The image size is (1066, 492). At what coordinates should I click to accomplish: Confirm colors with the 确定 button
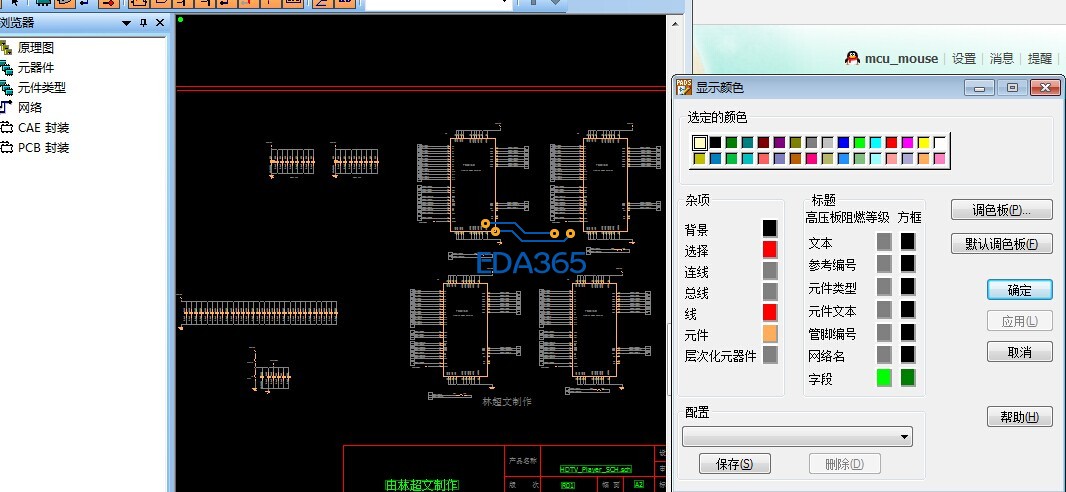pos(1020,290)
